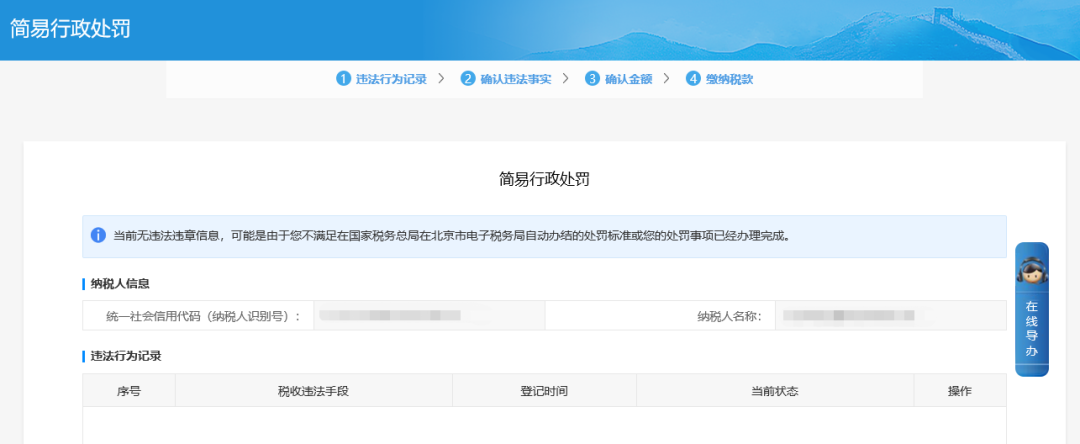Click the step 1 circle icon

click(344, 78)
